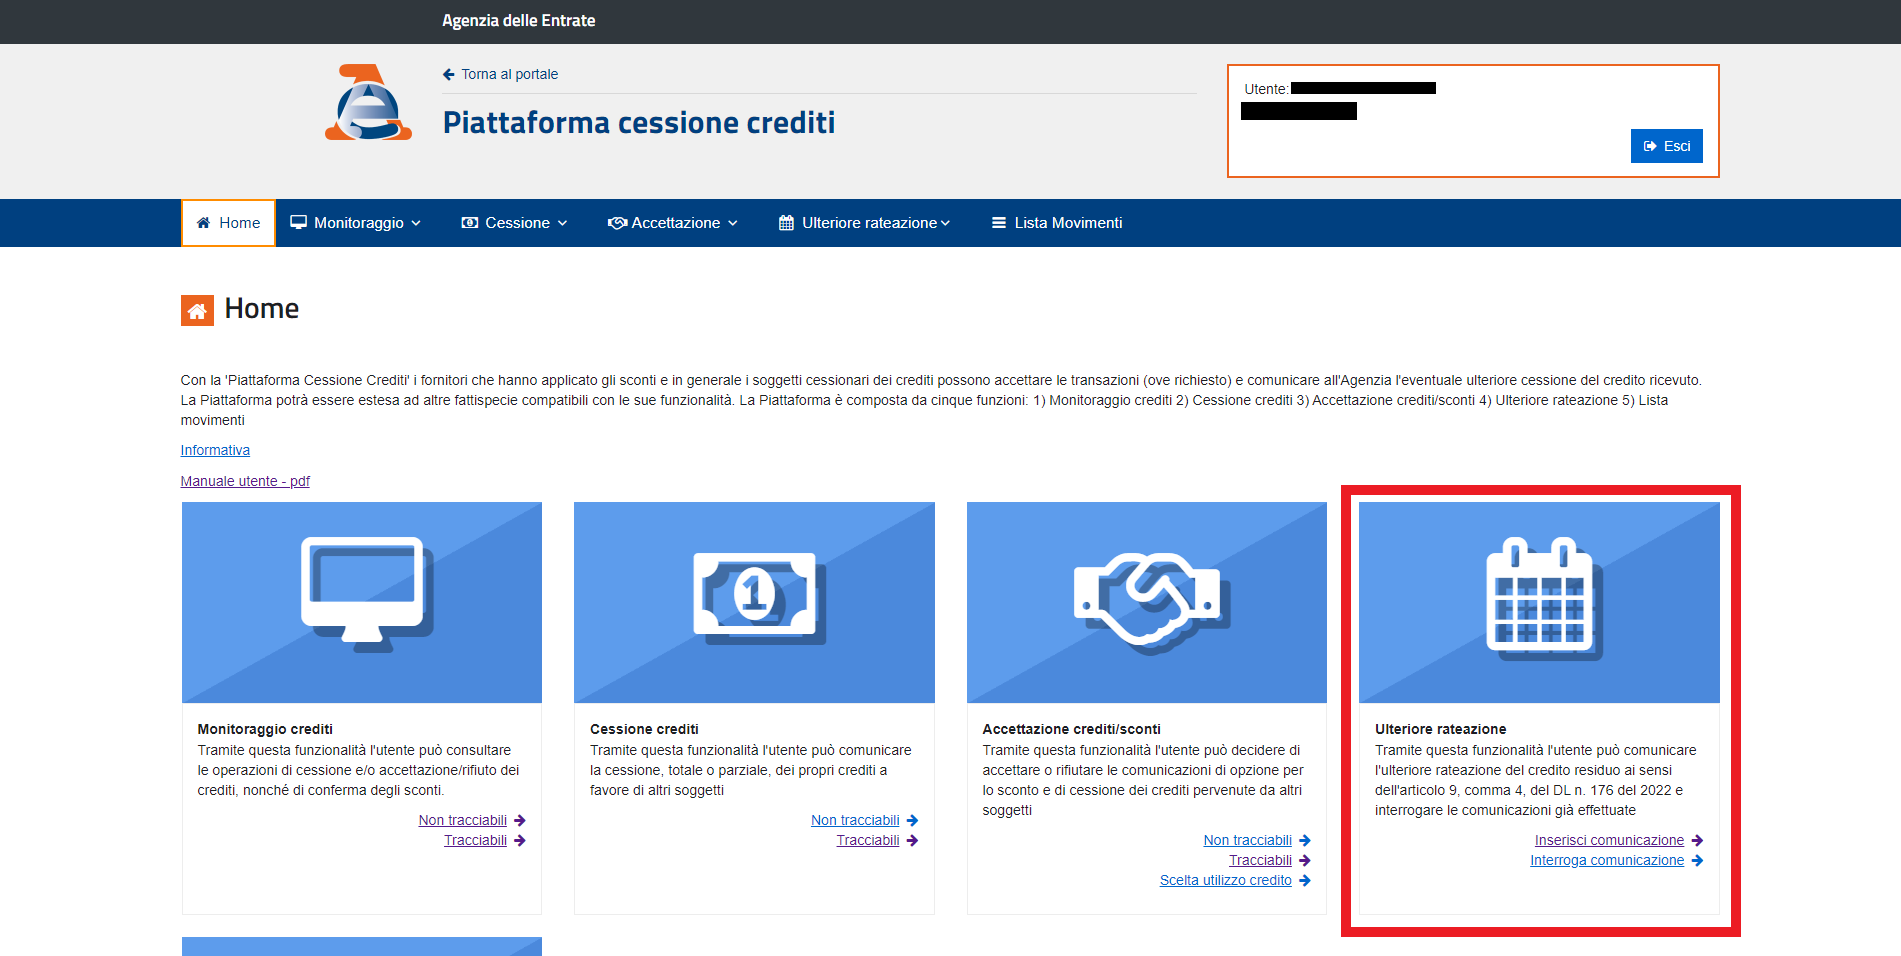The image size is (1901, 956).
Task: Open Tracciabili link under Monitoraggio crediti
Action: 475,840
